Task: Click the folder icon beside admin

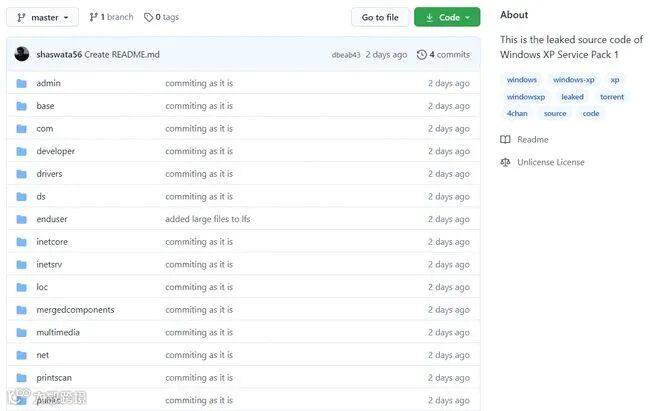Action: click(x=22, y=83)
